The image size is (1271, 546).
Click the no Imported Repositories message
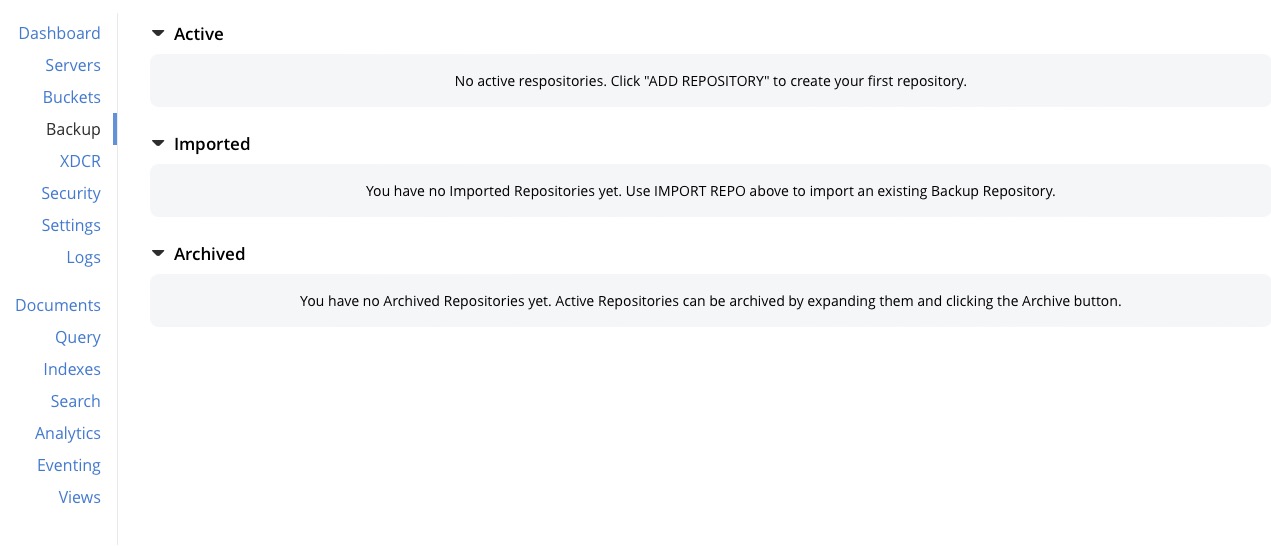coord(710,191)
